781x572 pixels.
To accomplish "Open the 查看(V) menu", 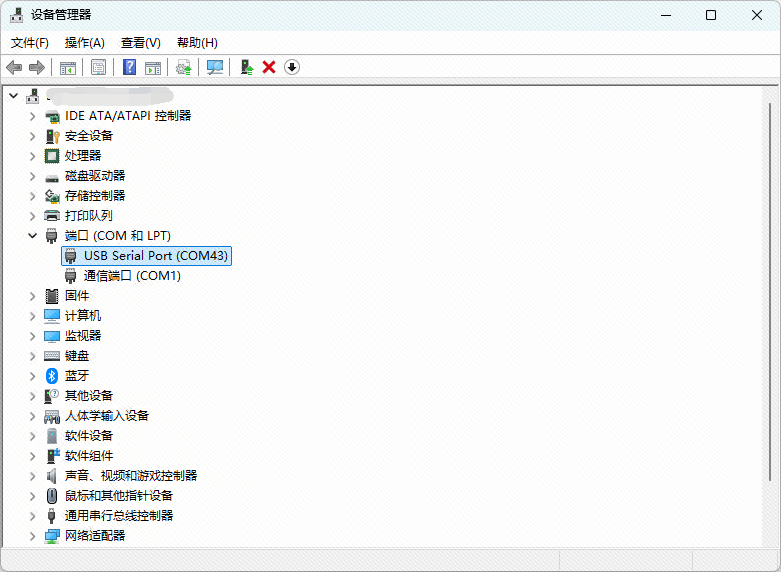I will [x=140, y=43].
